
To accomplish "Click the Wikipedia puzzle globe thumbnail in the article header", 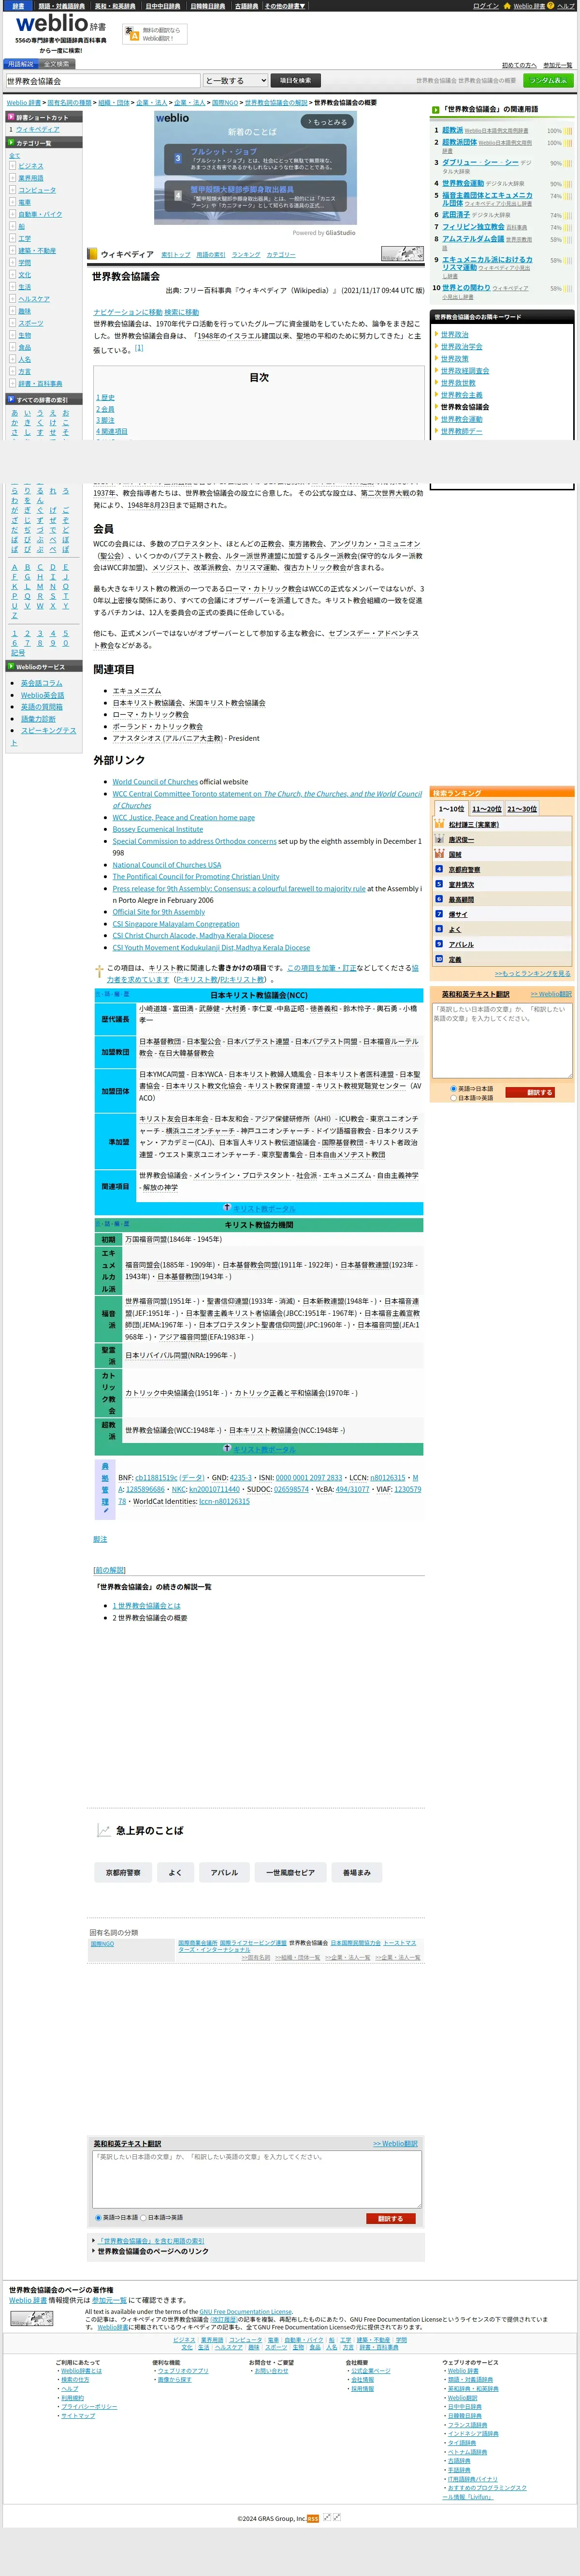I will click(402, 254).
